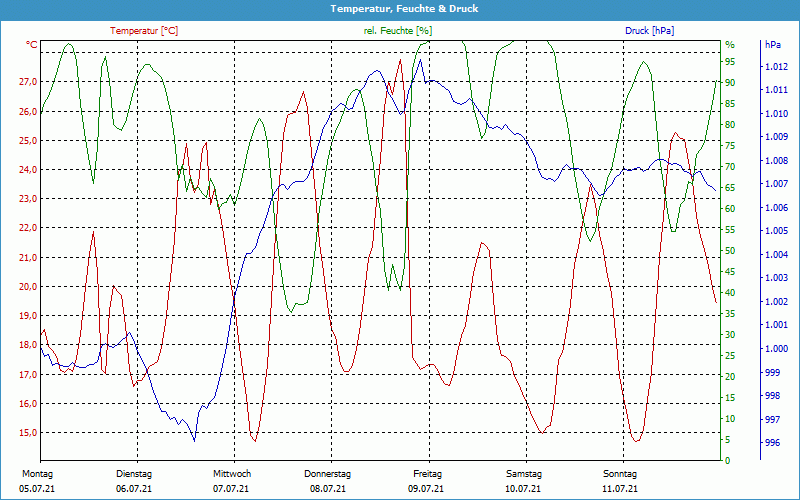This screenshot has height=500, width=800.
Task: Click the 30 humidity axis value
Action: (730, 334)
